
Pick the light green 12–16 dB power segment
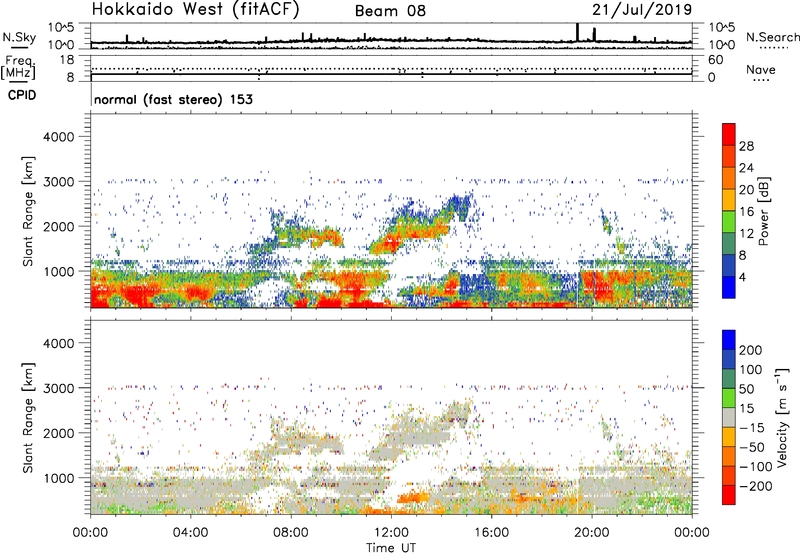click(729, 222)
